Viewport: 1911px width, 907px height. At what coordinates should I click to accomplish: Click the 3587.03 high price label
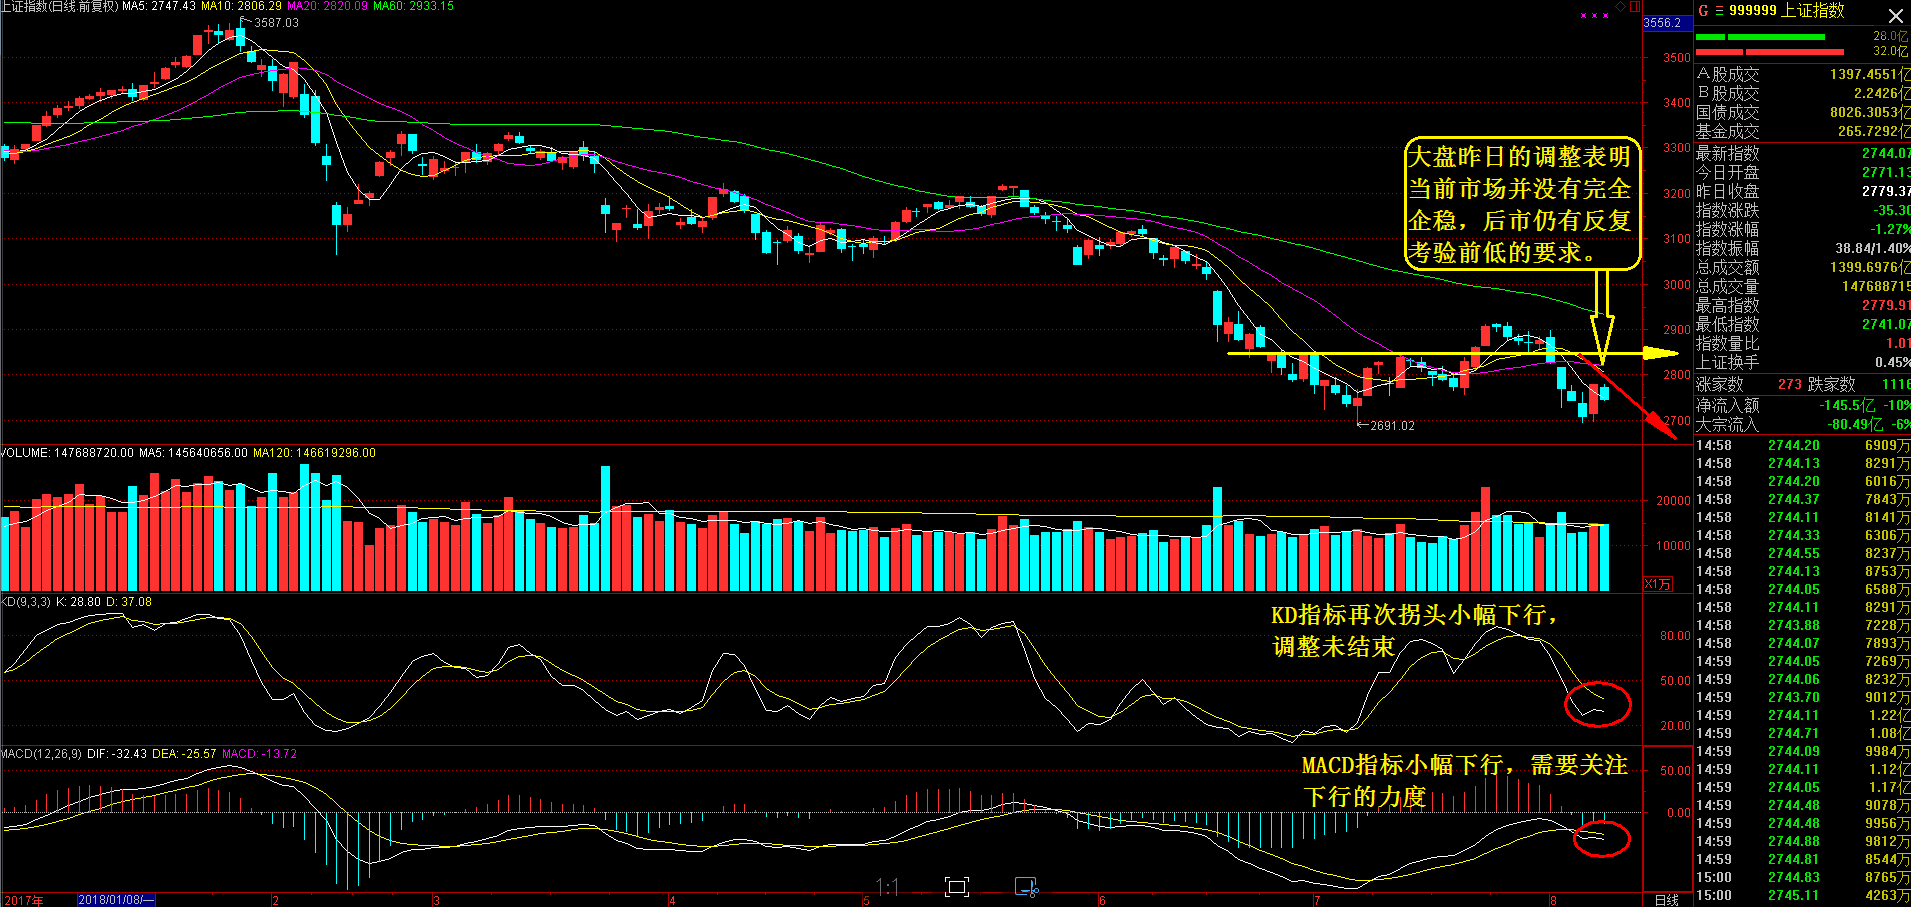277,23
